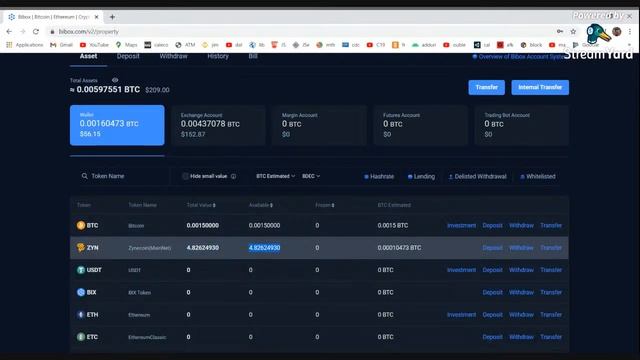Select the Bibox browser tab
640x360 pixels.
pos(53,17)
